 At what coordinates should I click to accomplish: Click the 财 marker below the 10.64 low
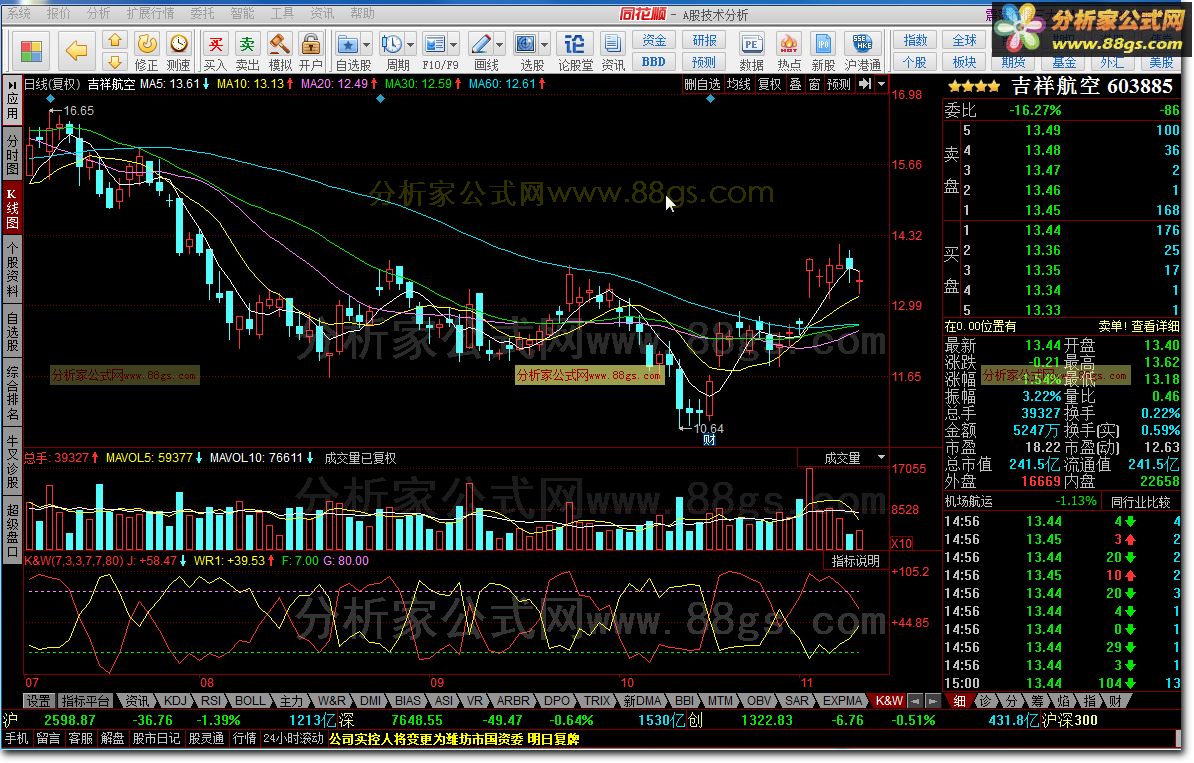709,439
